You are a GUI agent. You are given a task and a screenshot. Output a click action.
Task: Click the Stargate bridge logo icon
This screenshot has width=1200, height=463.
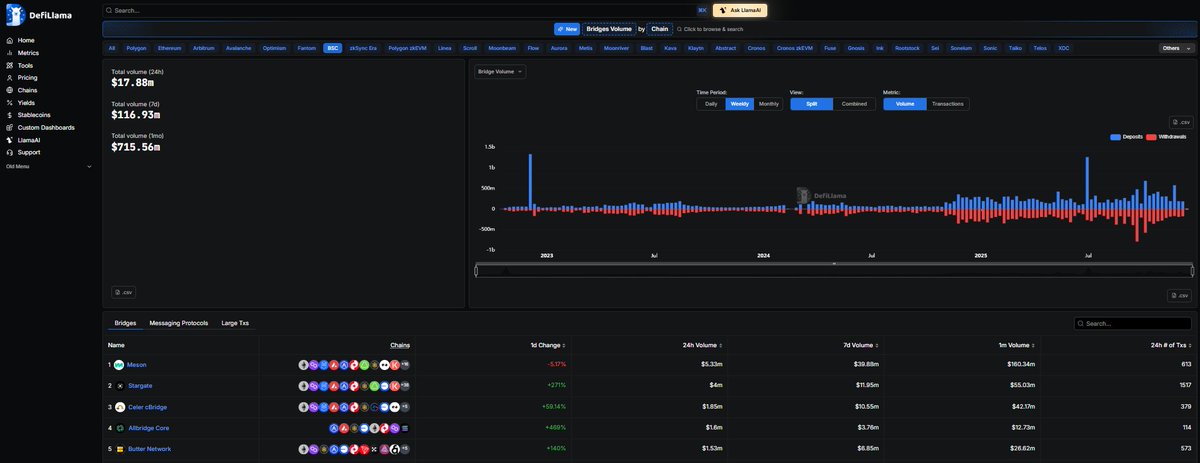(x=119, y=385)
